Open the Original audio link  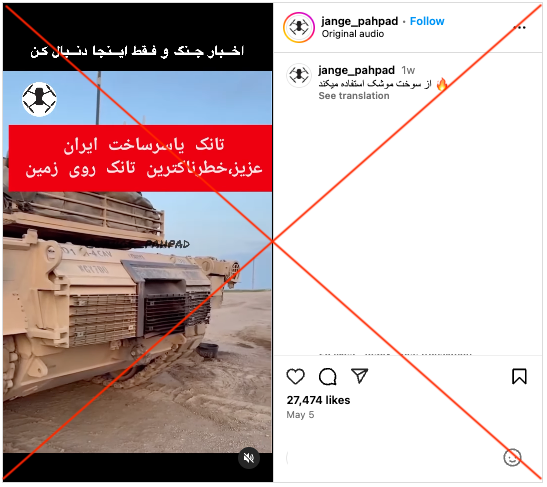pos(353,34)
